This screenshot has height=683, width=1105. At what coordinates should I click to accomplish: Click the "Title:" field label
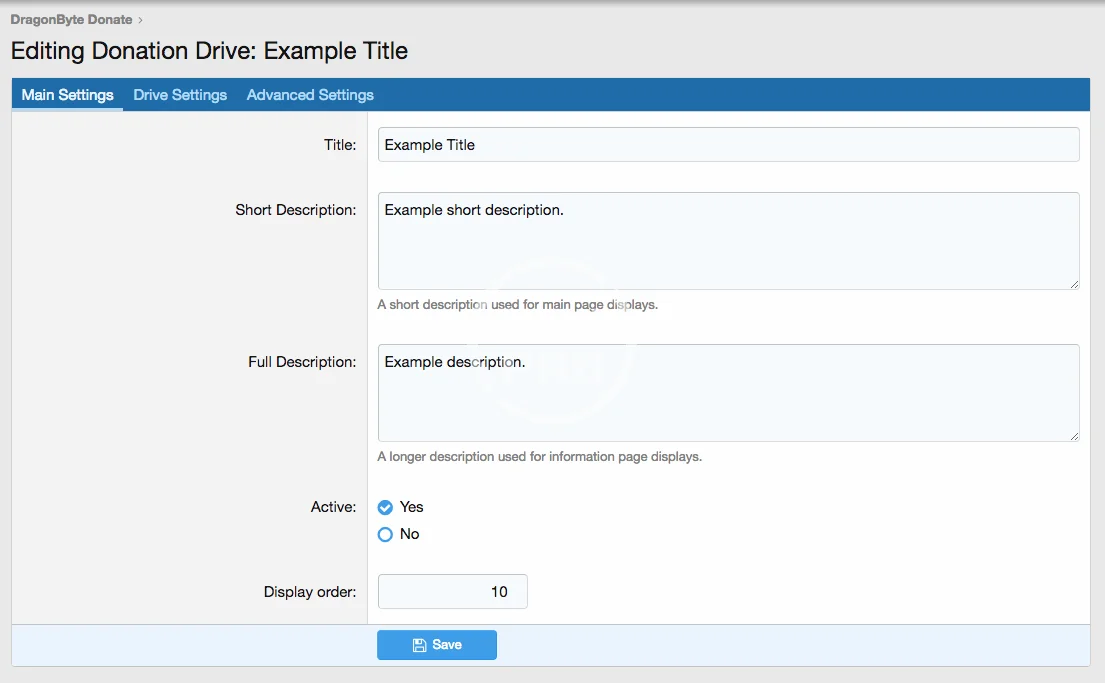pos(339,145)
